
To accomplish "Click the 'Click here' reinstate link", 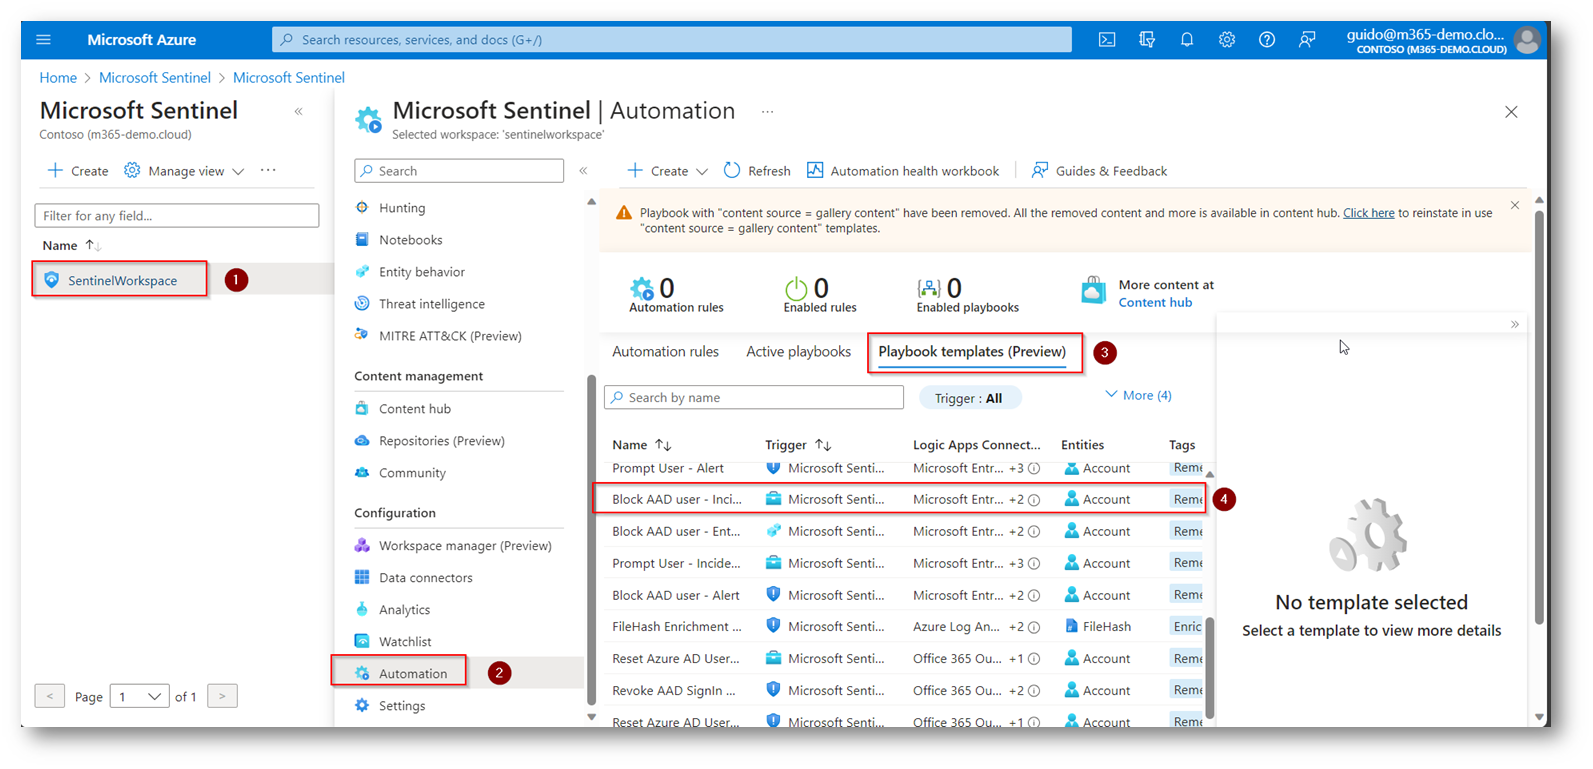I will click(x=1368, y=213).
